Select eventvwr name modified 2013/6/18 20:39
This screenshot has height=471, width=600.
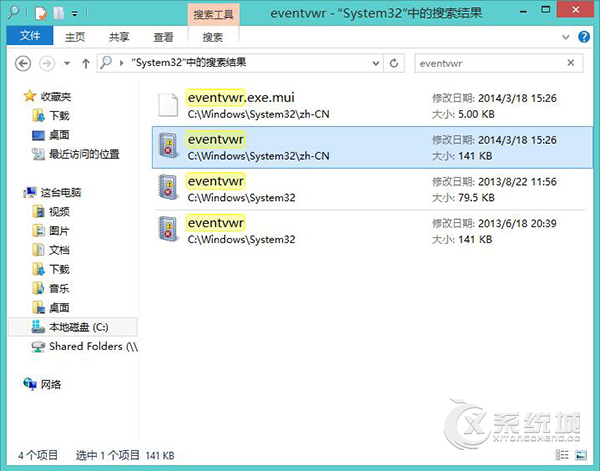(x=215, y=223)
